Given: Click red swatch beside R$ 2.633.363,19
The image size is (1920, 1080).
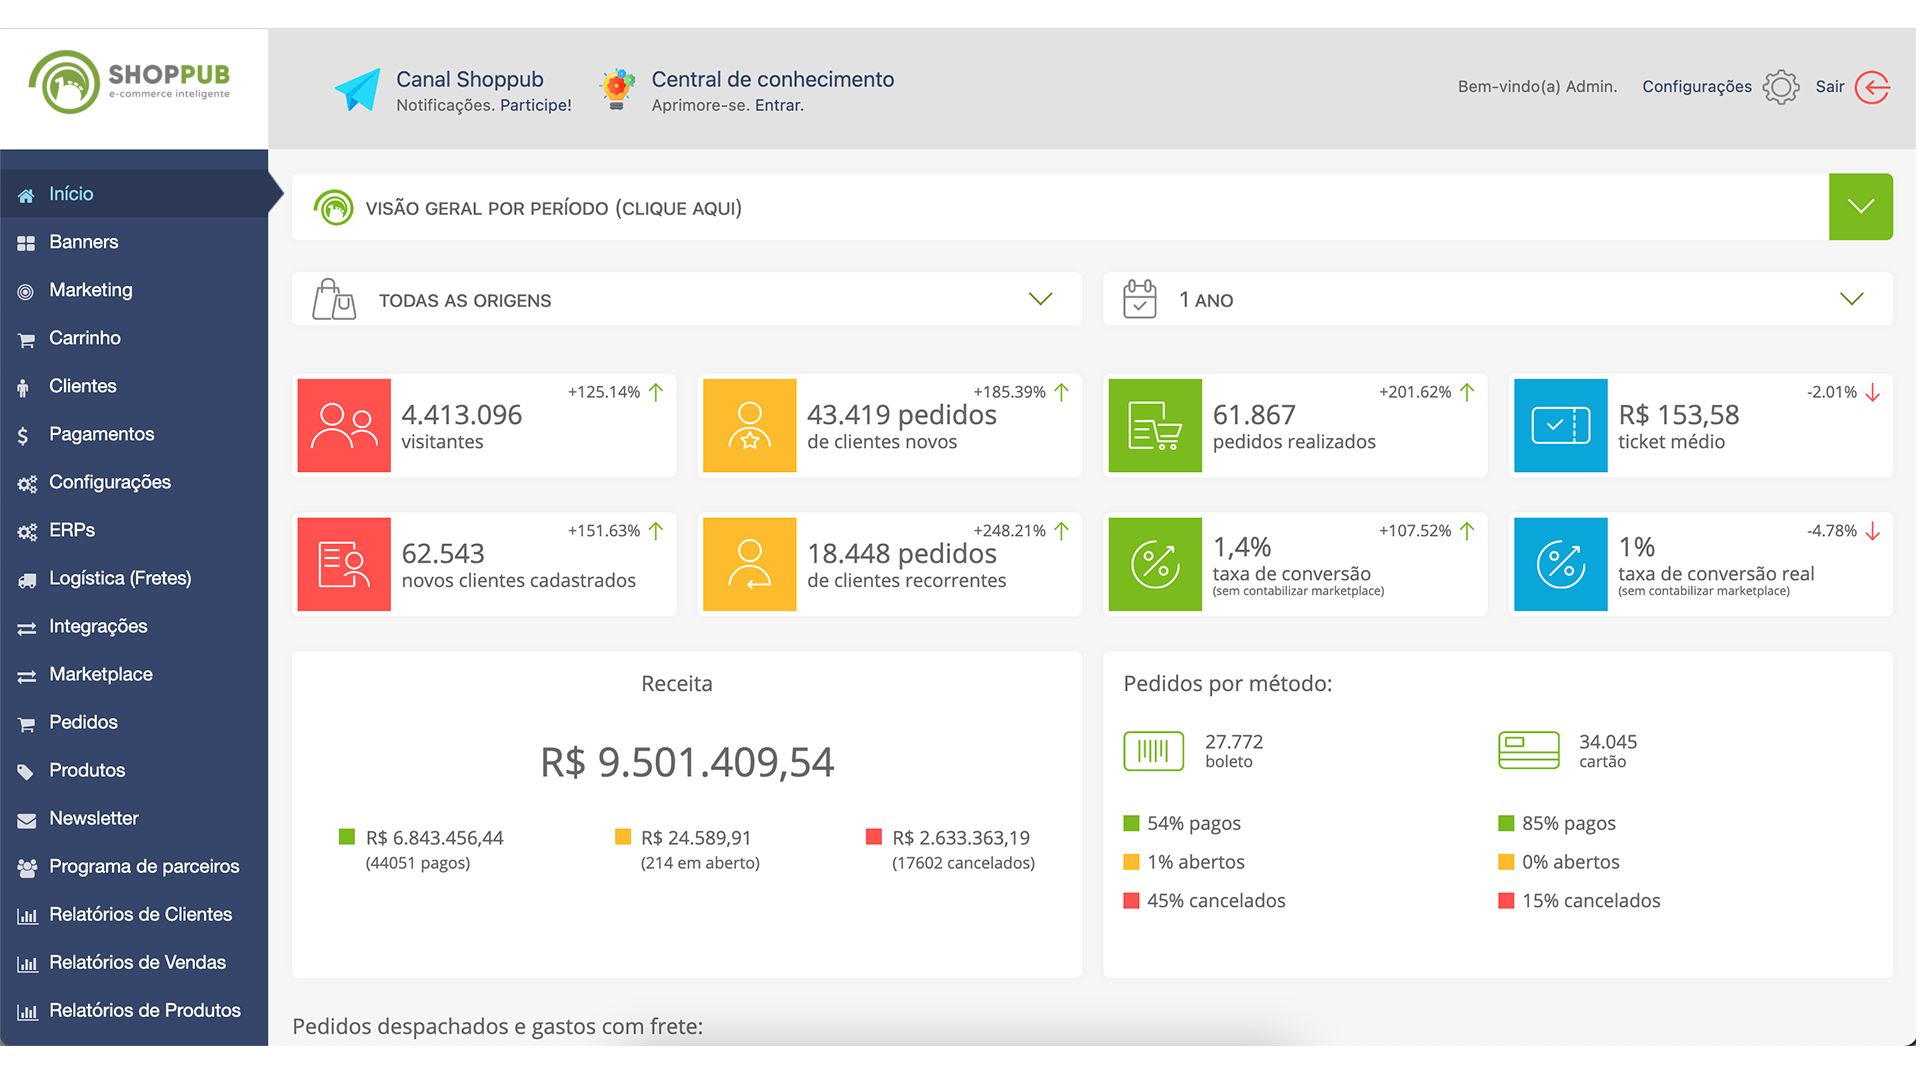Looking at the screenshot, I should click(874, 836).
